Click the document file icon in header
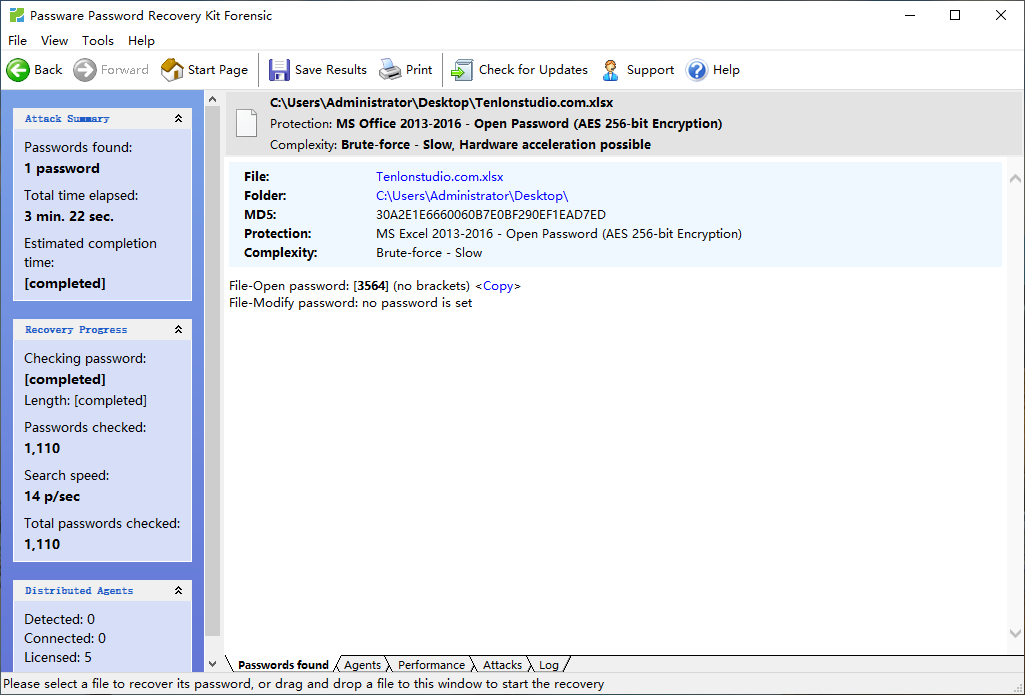 [246, 123]
